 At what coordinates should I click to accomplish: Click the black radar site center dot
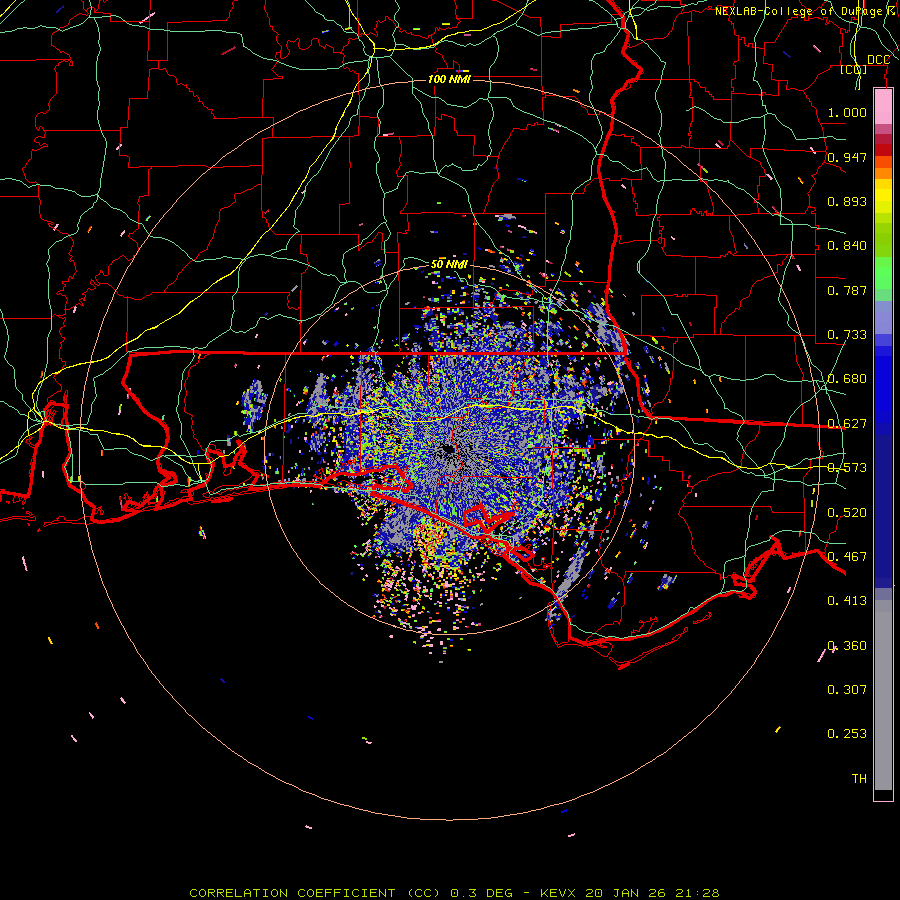(x=448, y=449)
